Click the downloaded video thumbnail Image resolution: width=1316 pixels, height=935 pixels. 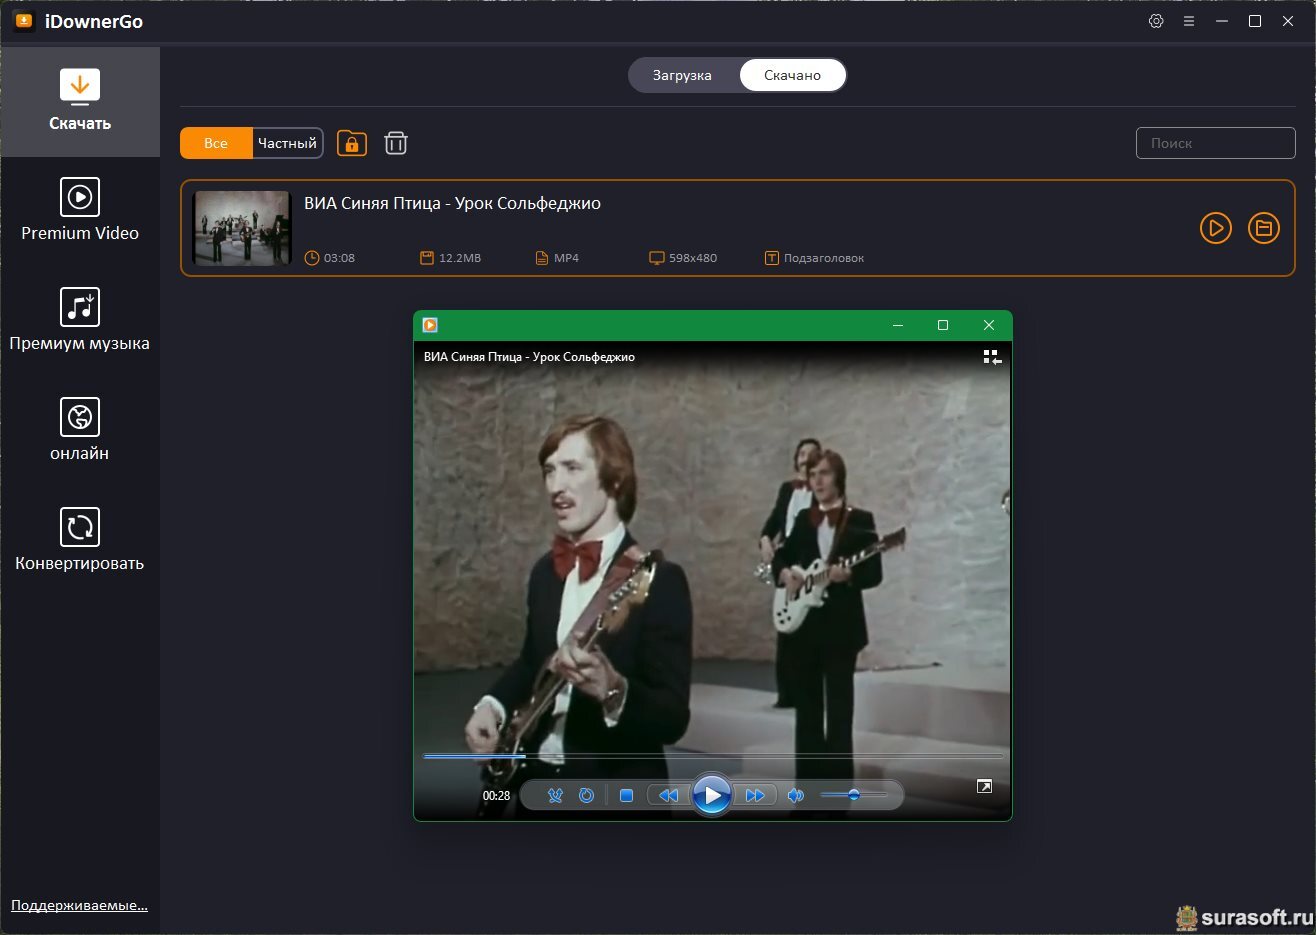click(242, 228)
